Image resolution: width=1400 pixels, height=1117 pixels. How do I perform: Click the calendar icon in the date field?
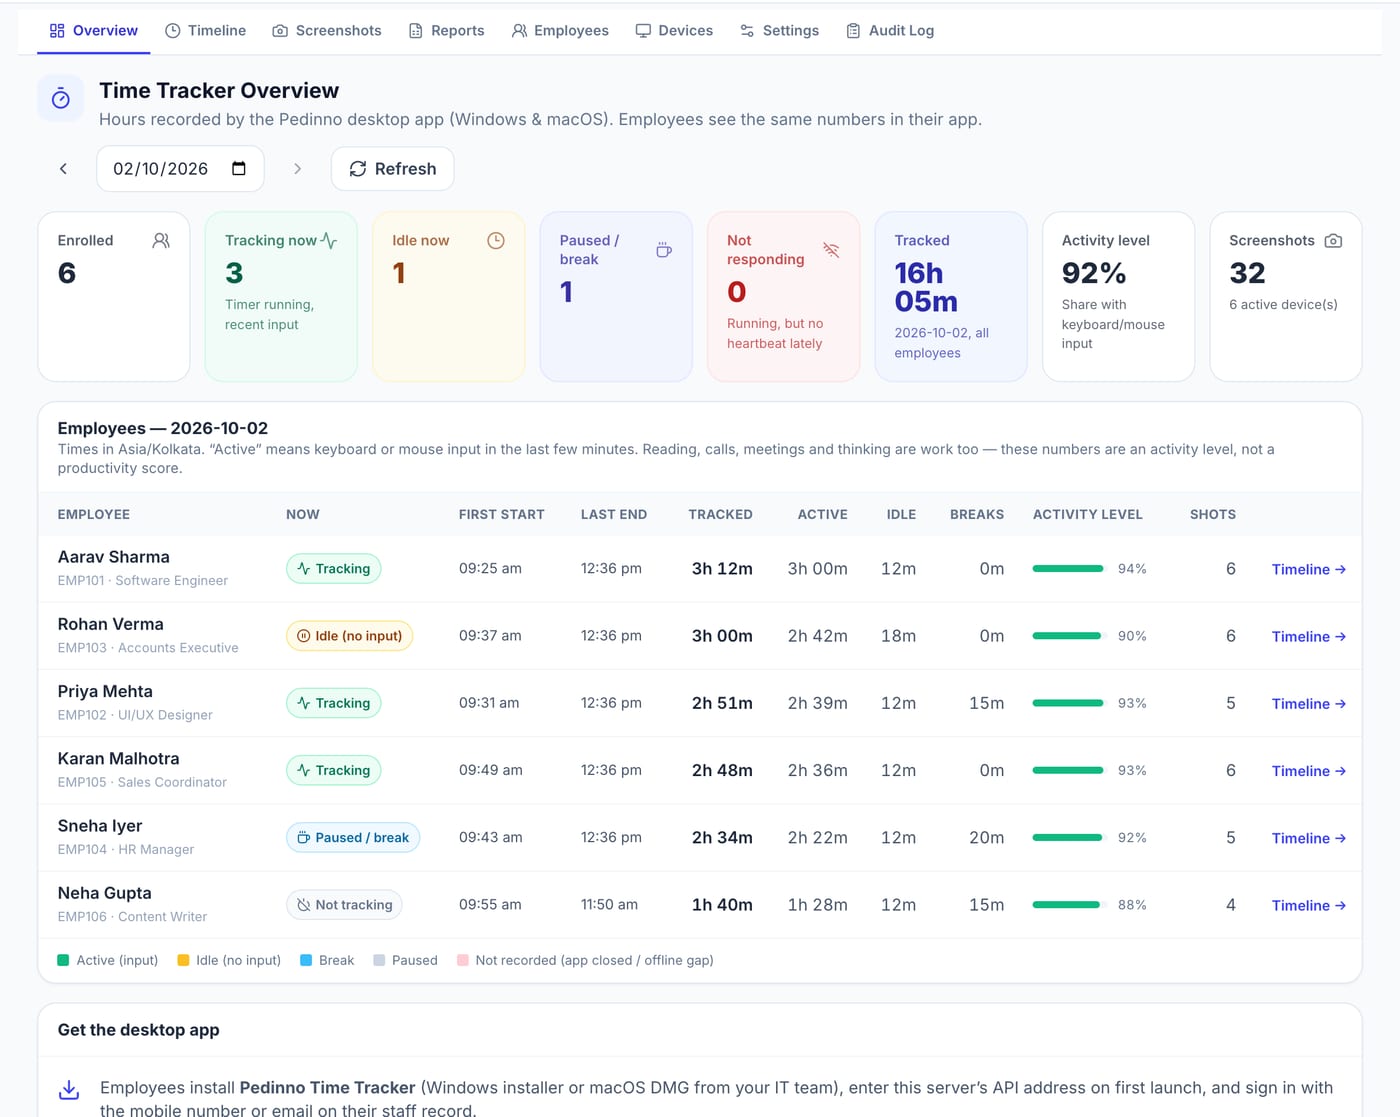tap(239, 168)
